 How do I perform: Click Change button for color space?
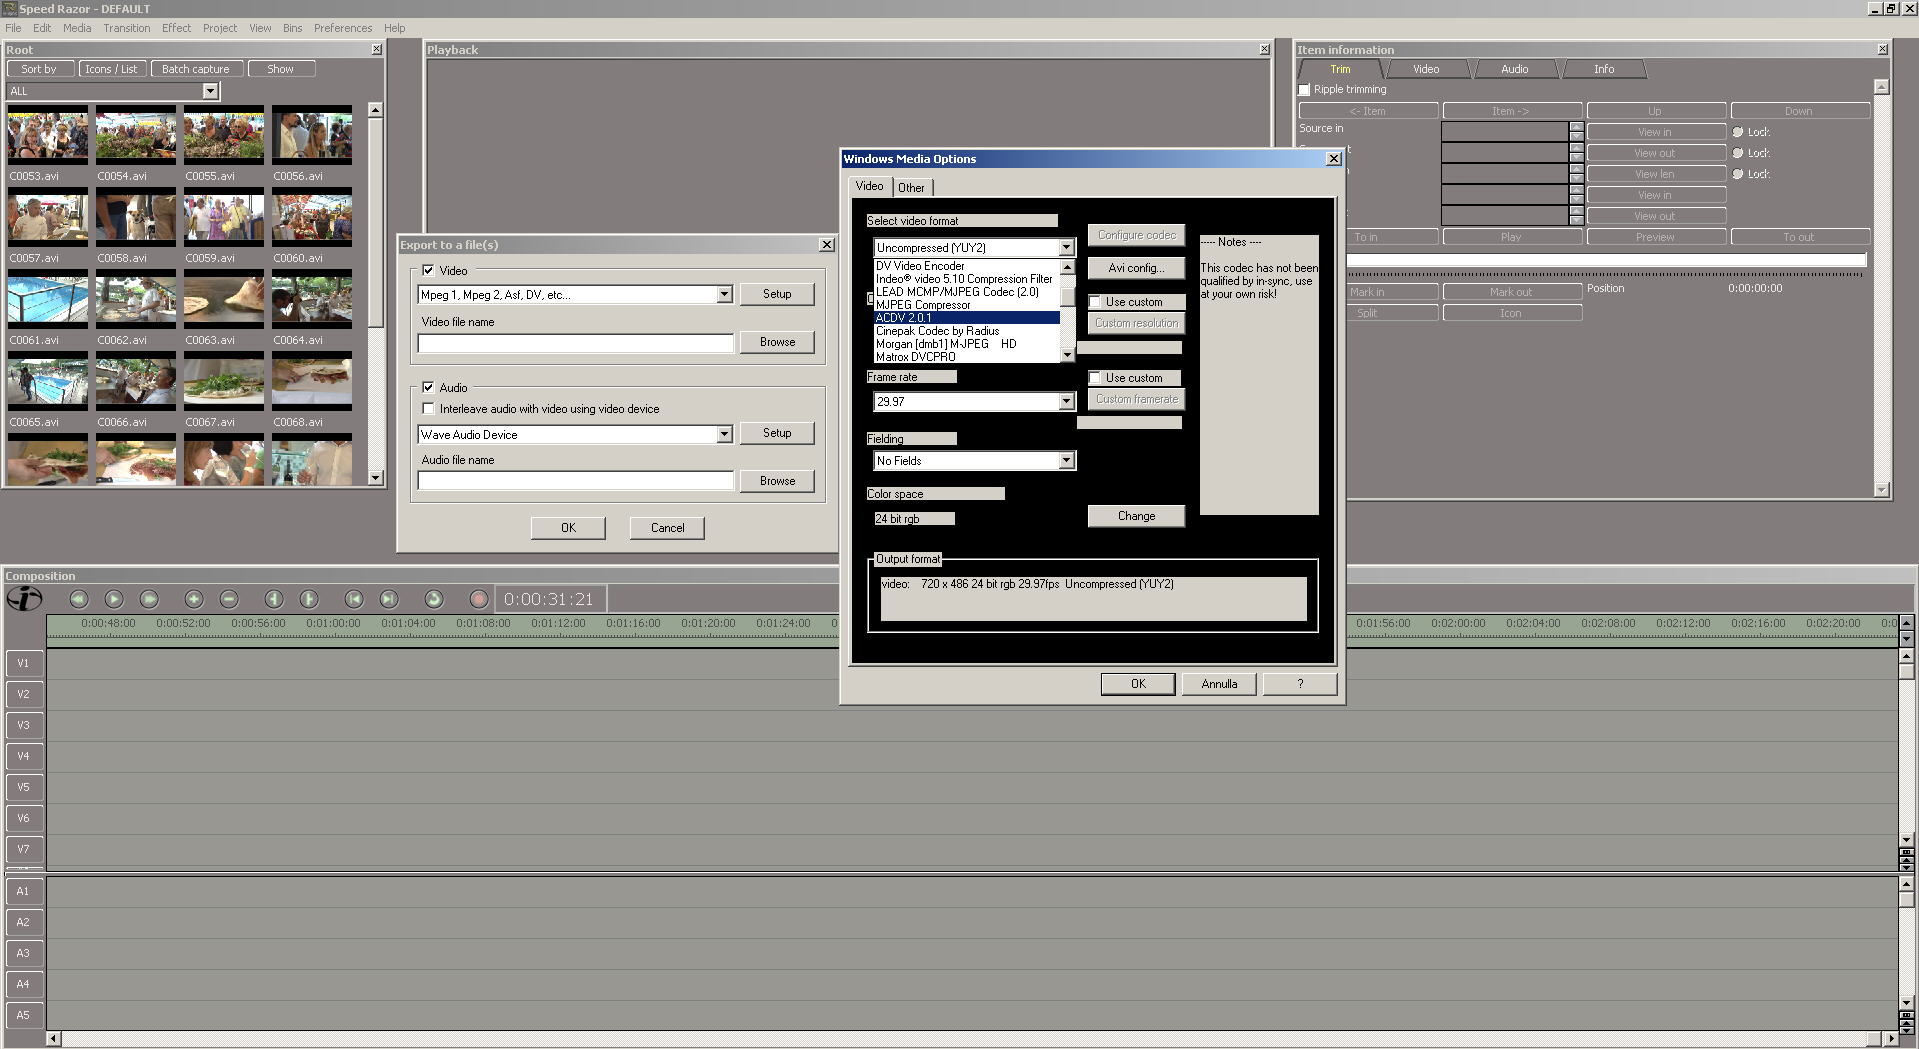1136,516
